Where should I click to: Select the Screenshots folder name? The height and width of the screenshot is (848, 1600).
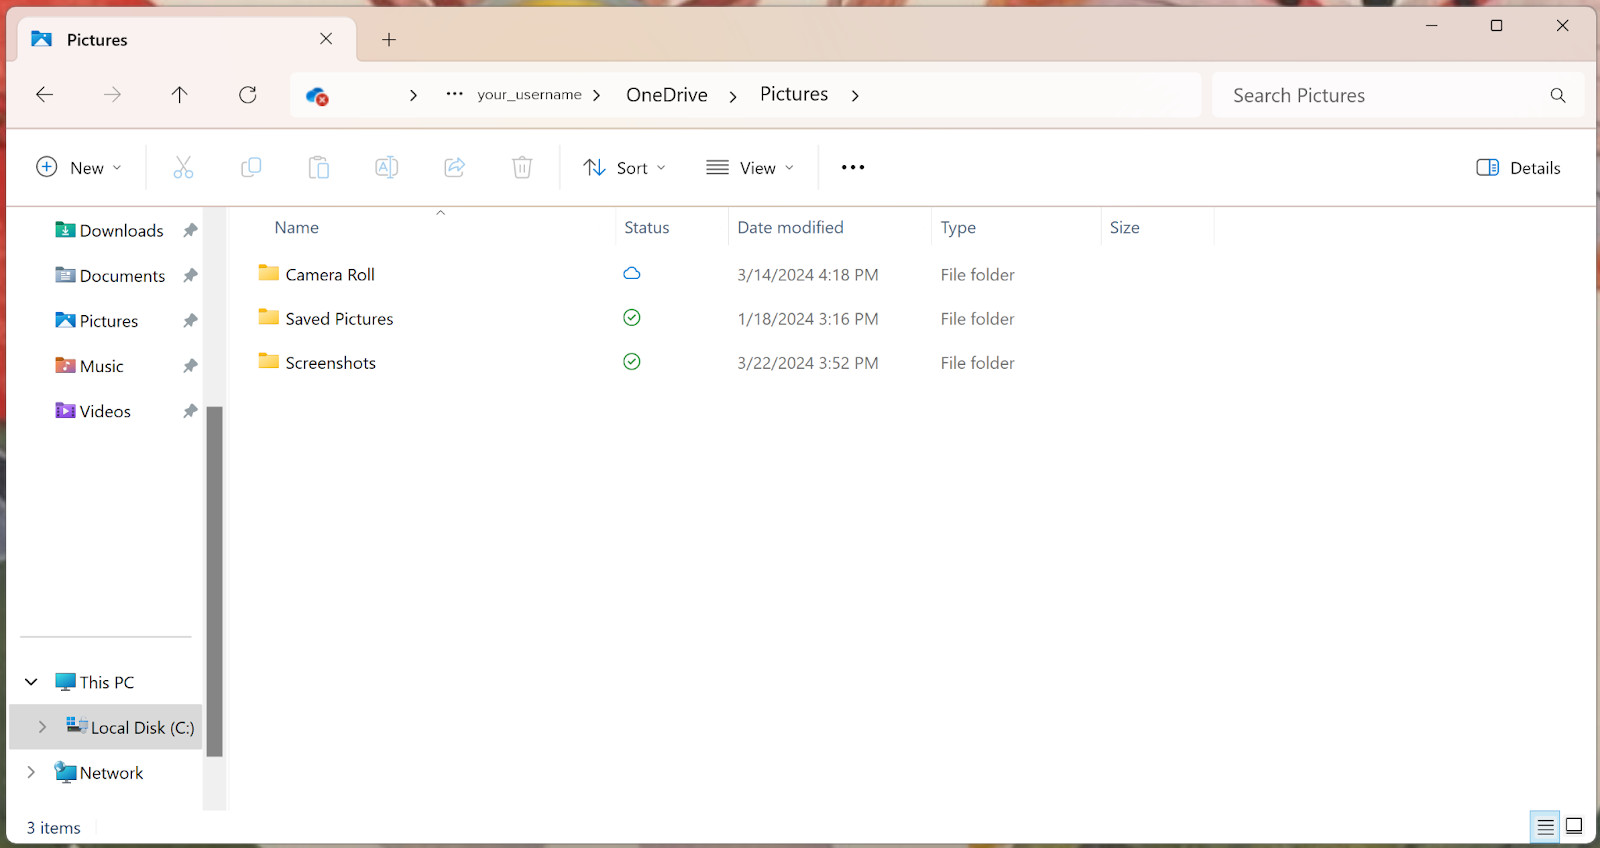(x=331, y=363)
